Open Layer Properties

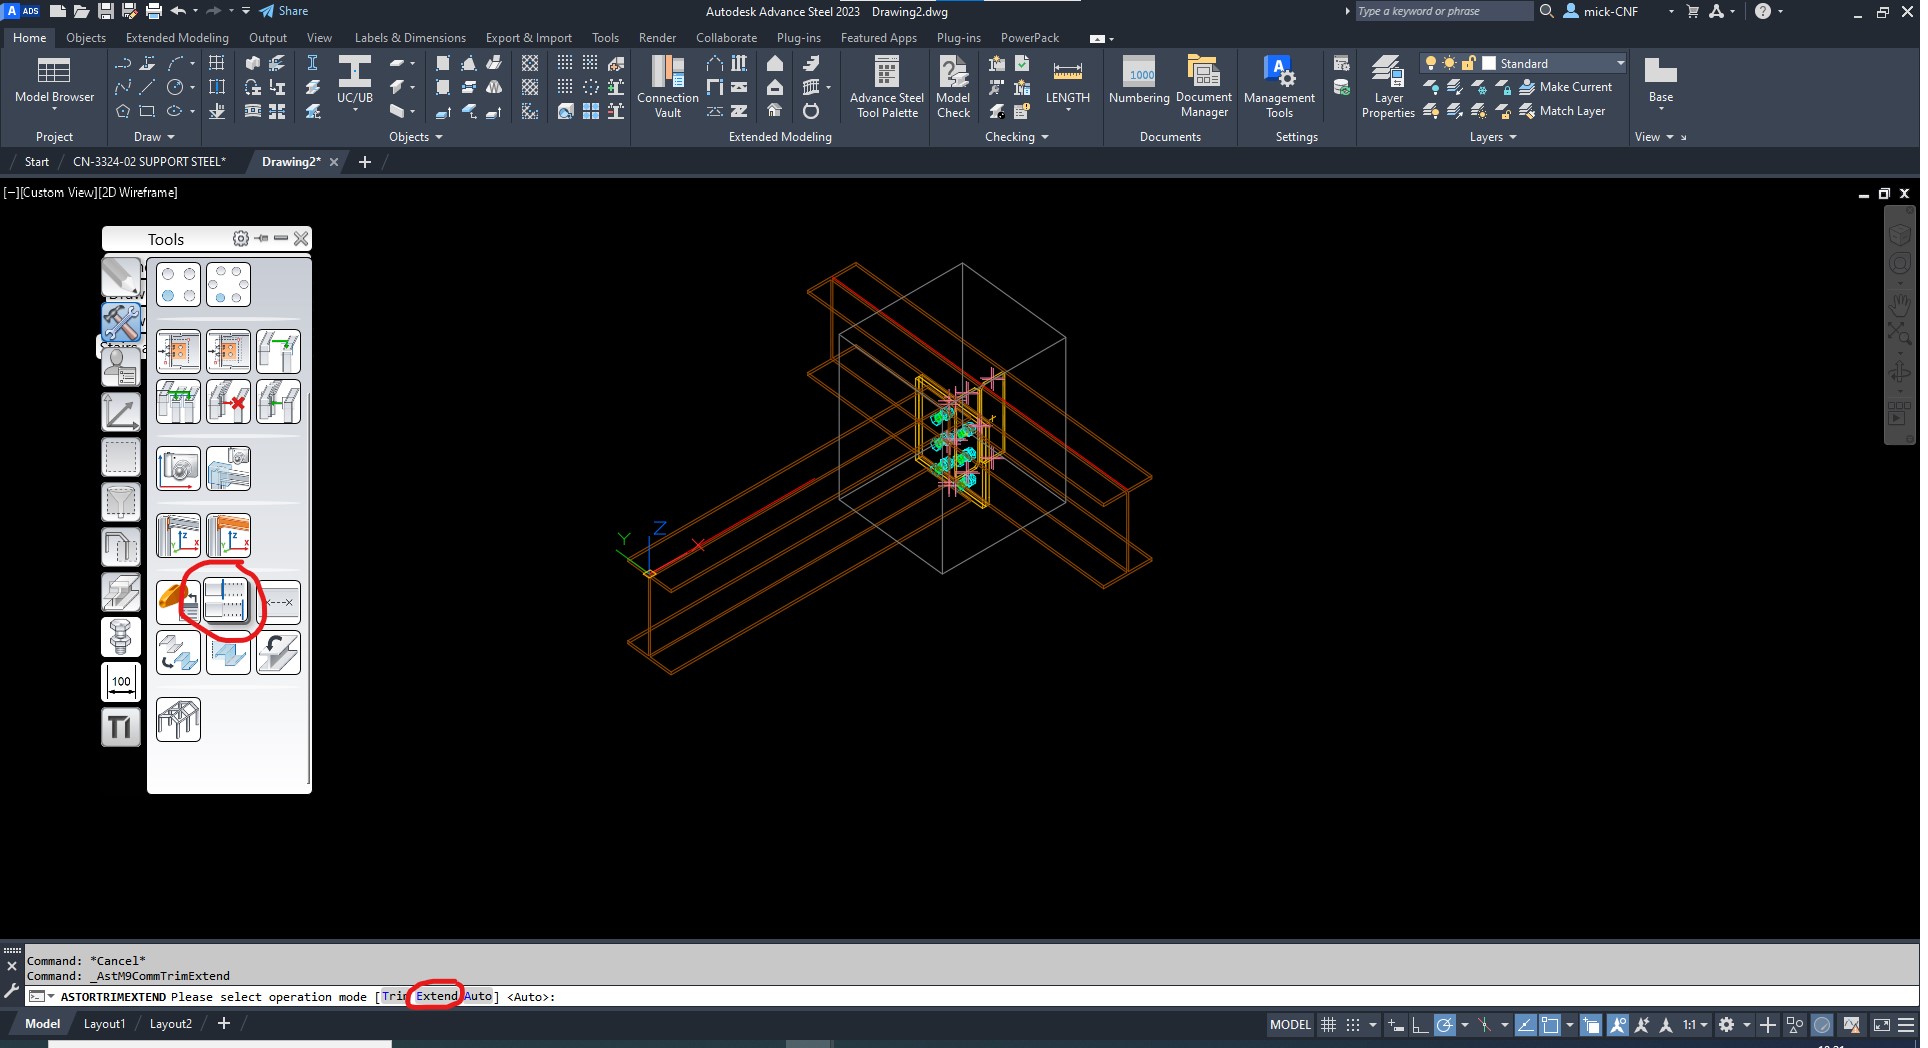tap(1387, 85)
